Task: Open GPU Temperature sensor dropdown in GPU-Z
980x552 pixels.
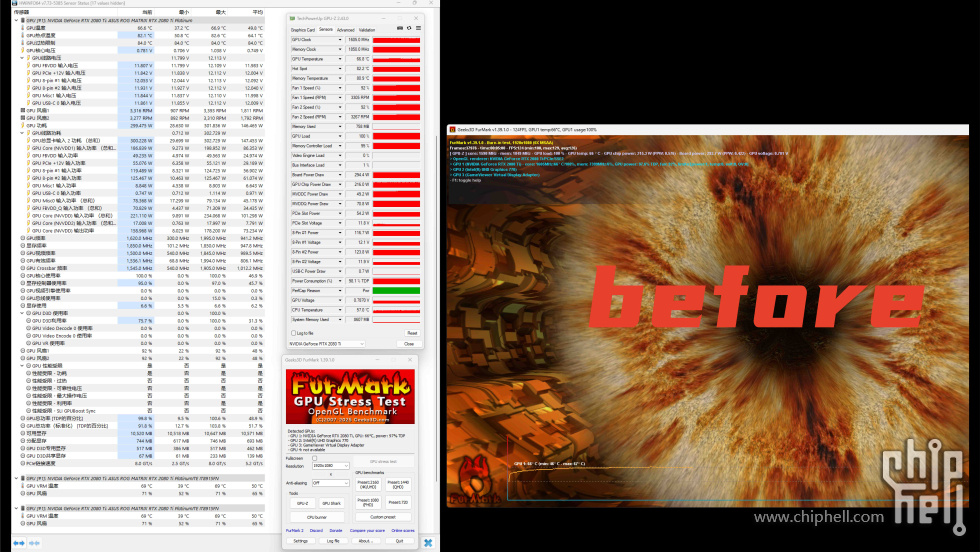Action: click(340, 59)
